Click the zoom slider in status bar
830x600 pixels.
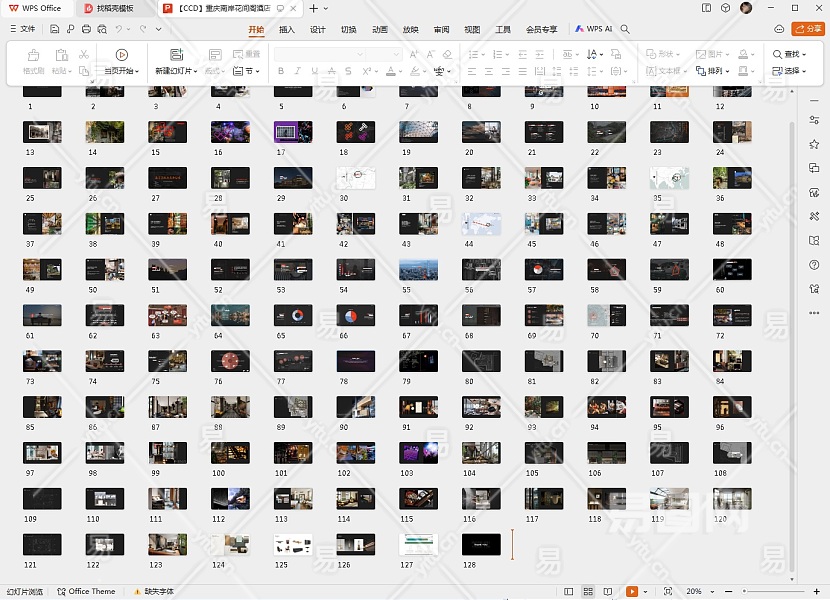point(740,591)
